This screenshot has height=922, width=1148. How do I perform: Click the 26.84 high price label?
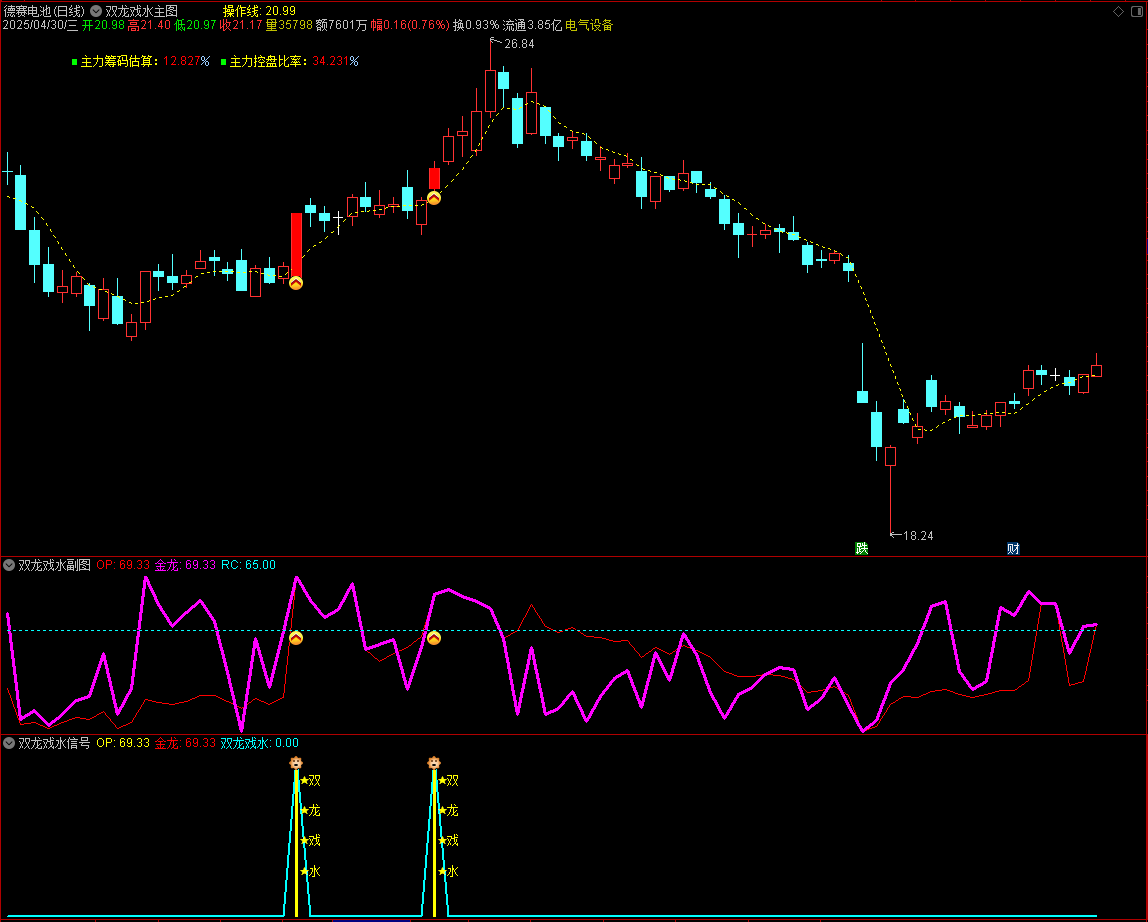[519, 44]
